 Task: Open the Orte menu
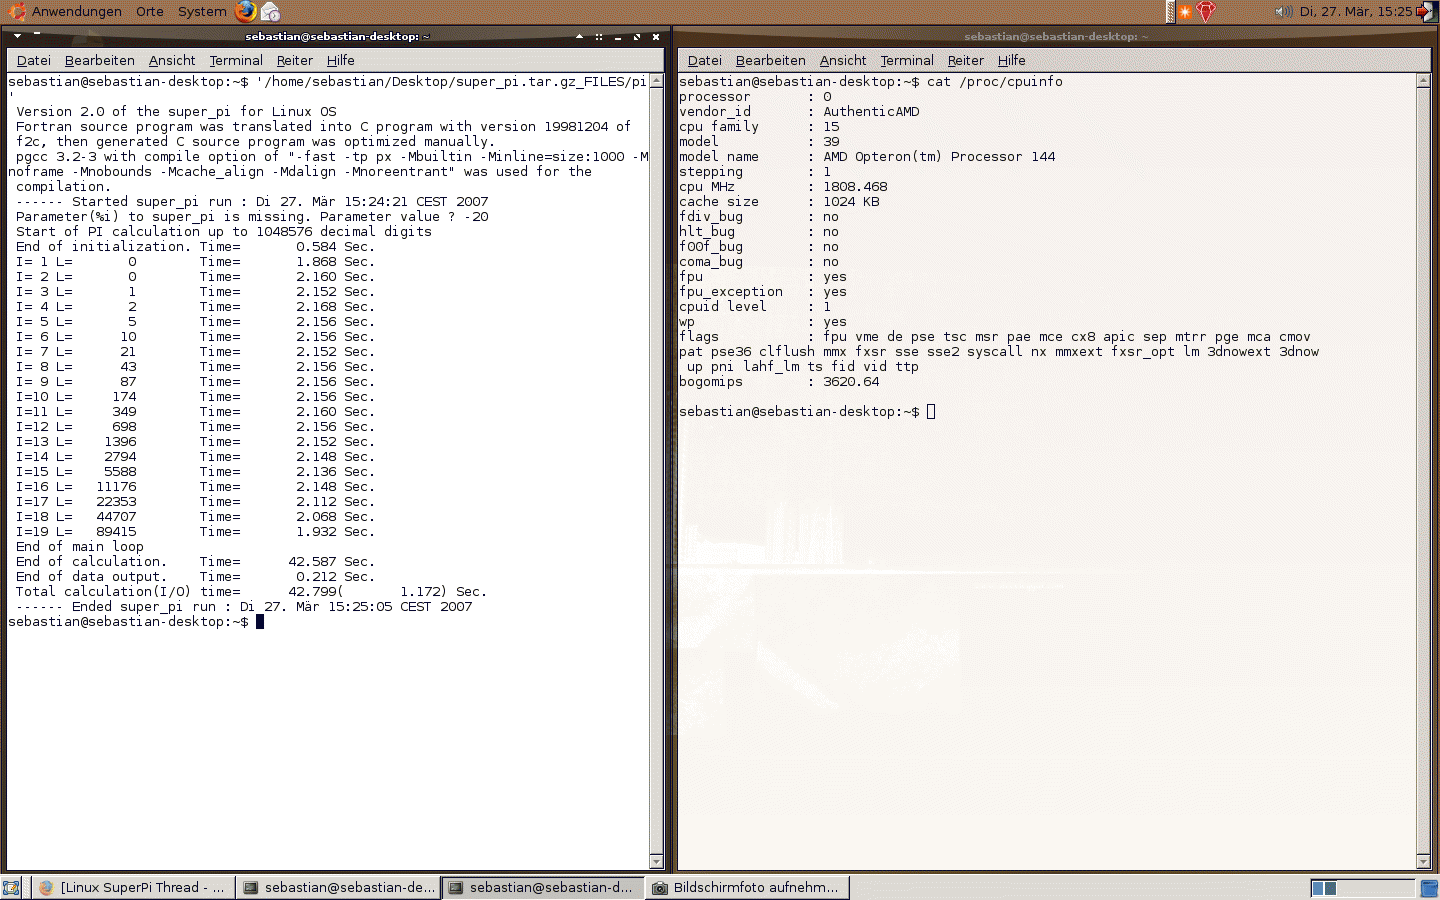point(150,12)
